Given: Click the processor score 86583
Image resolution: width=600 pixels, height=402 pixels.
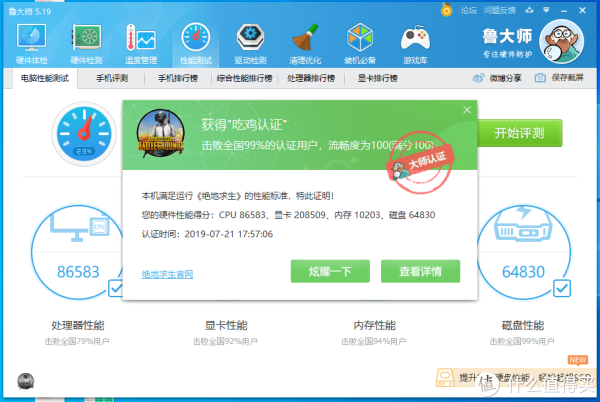Looking at the screenshot, I should (x=78, y=272).
